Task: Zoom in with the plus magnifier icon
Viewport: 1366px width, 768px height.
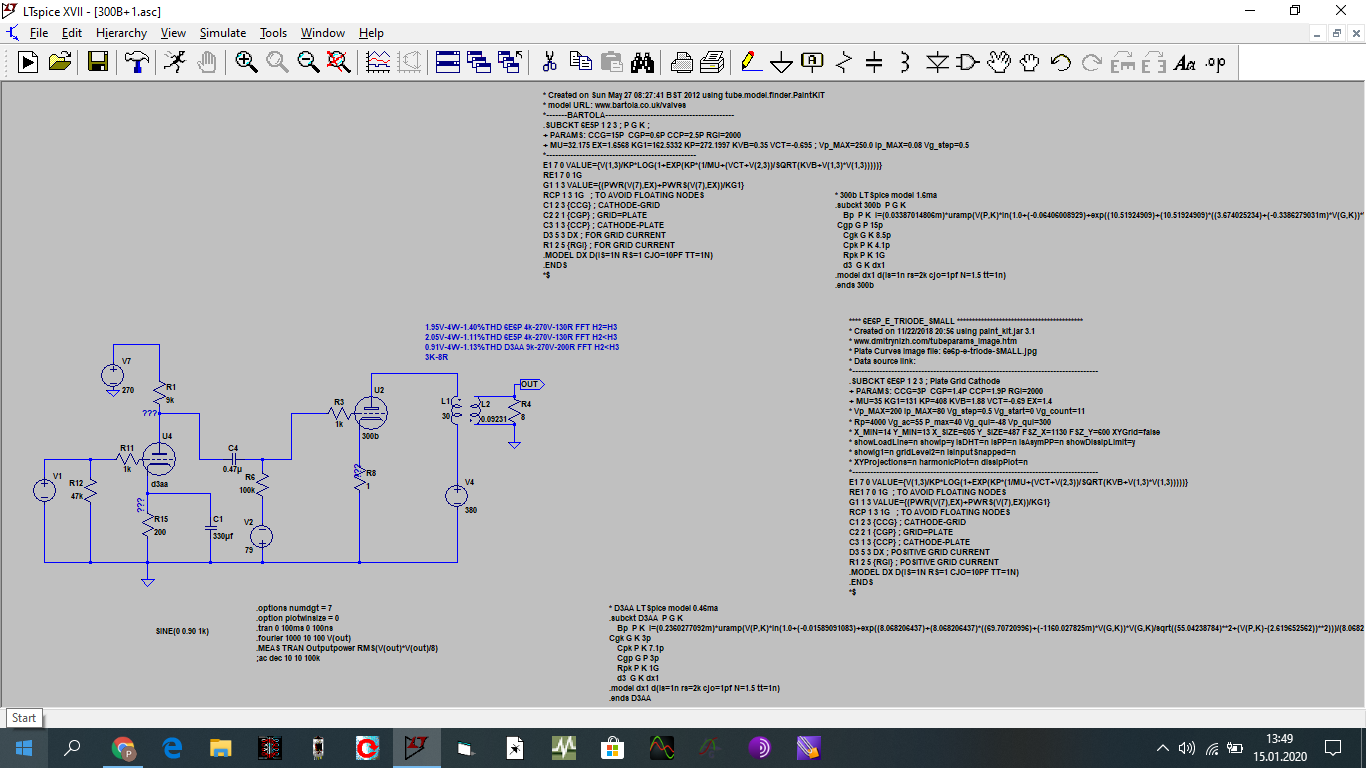Action: pyautogui.click(x=246, y=62)
